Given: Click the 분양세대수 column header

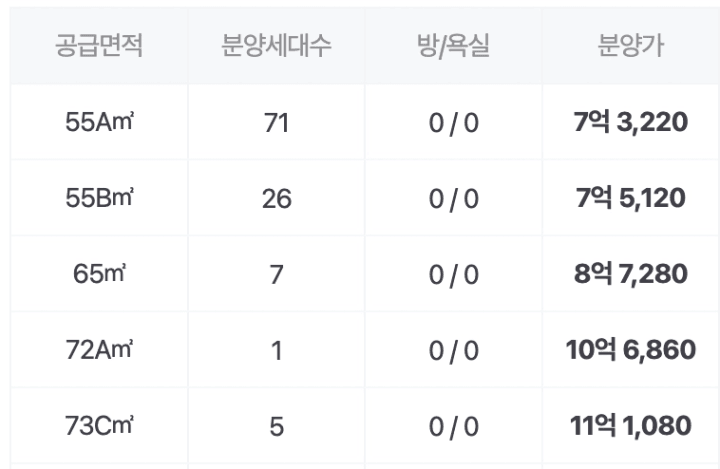Looking at the screenshot, I should pyautogui.click(x=276, y=45).
